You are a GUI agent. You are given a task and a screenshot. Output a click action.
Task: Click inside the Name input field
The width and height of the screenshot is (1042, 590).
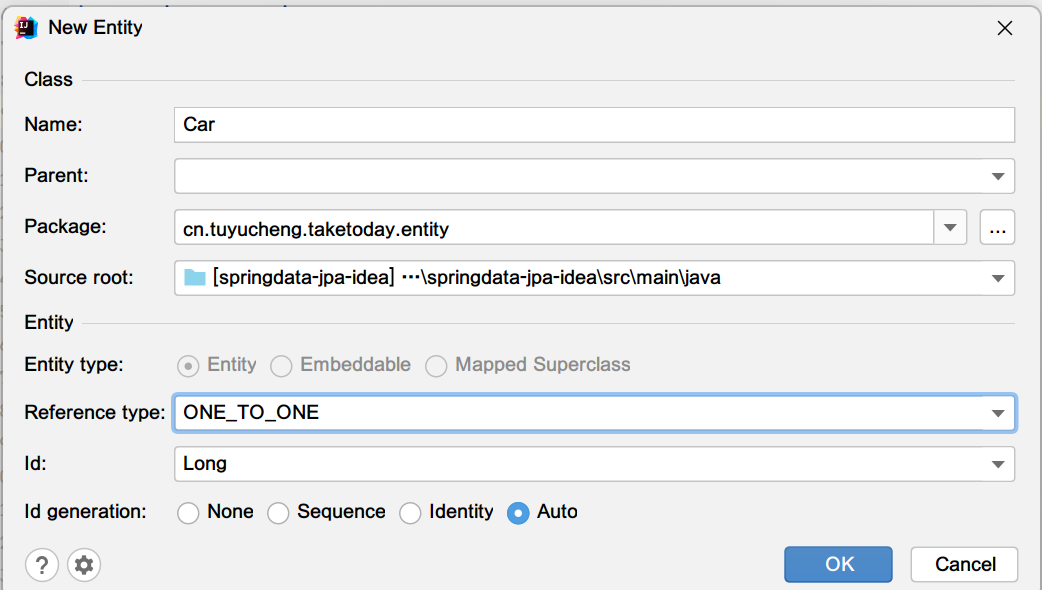pos(400,124)
